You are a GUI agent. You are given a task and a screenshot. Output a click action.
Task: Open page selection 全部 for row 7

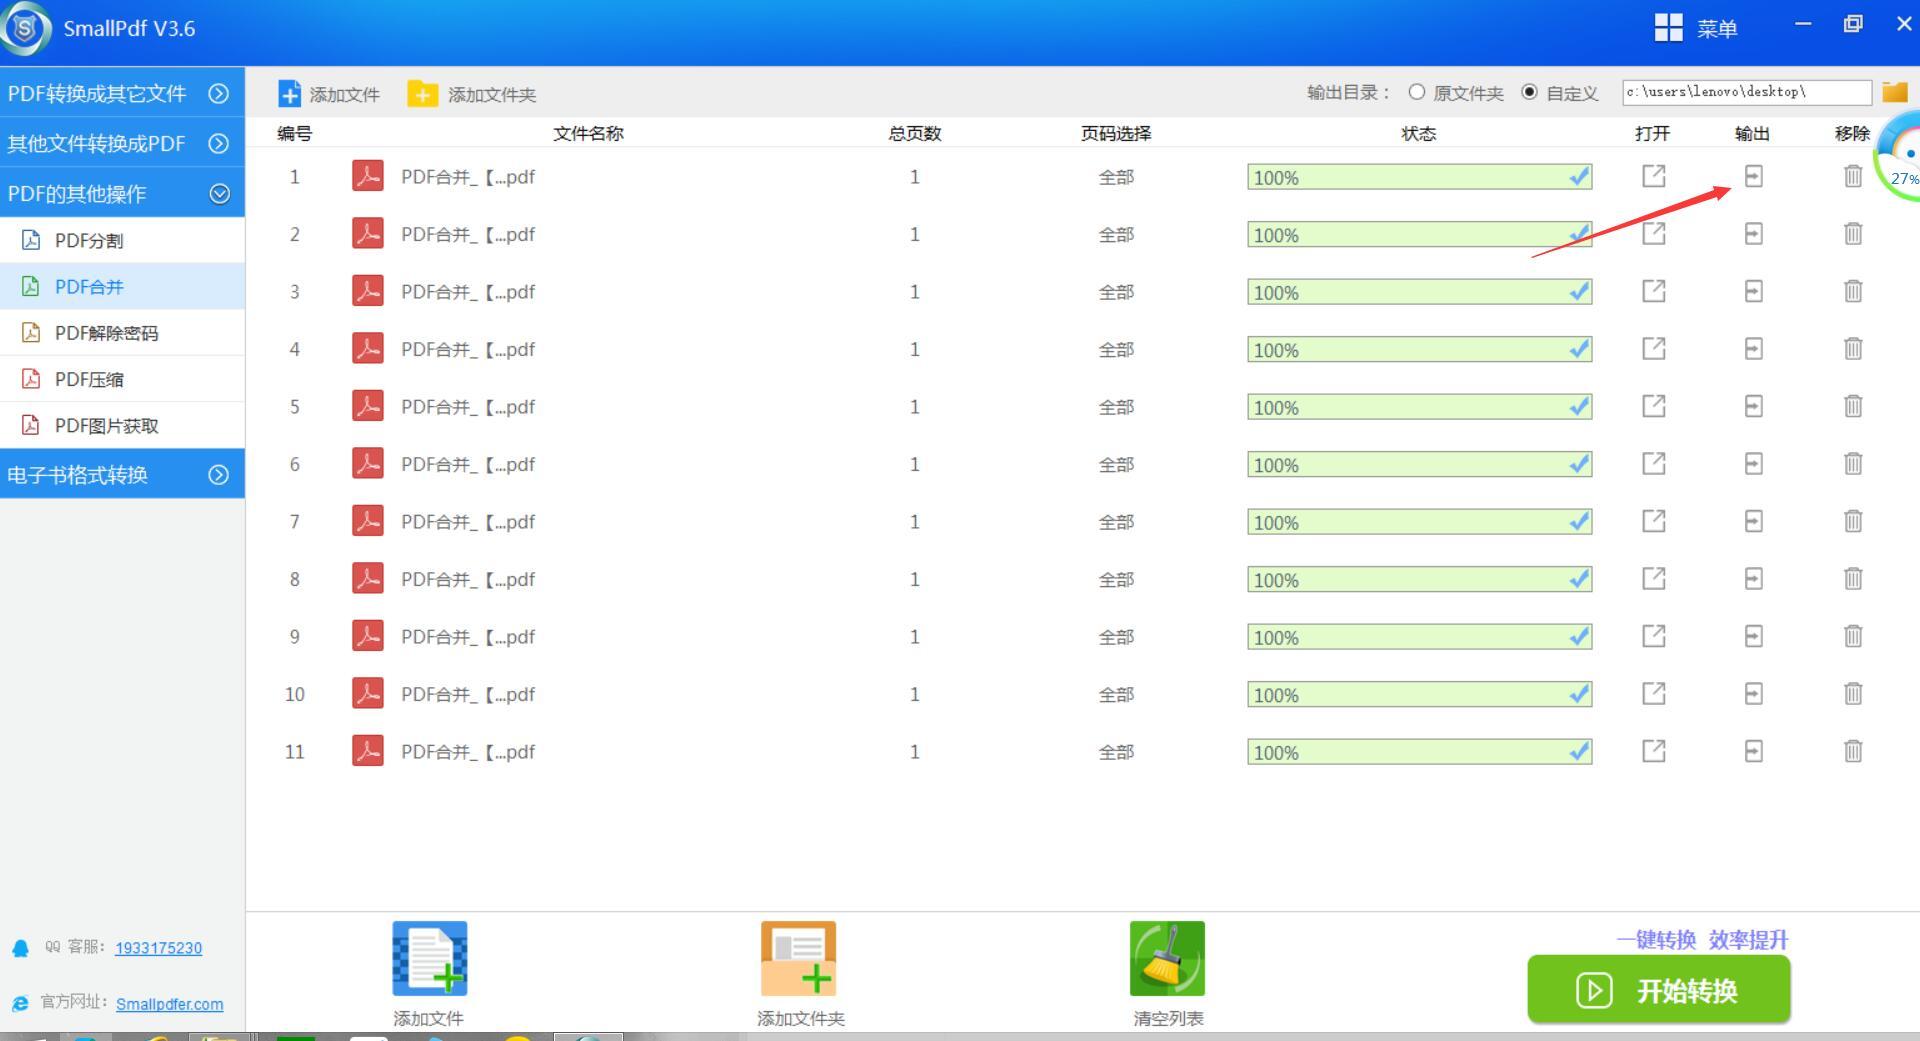pos(1116,522)
